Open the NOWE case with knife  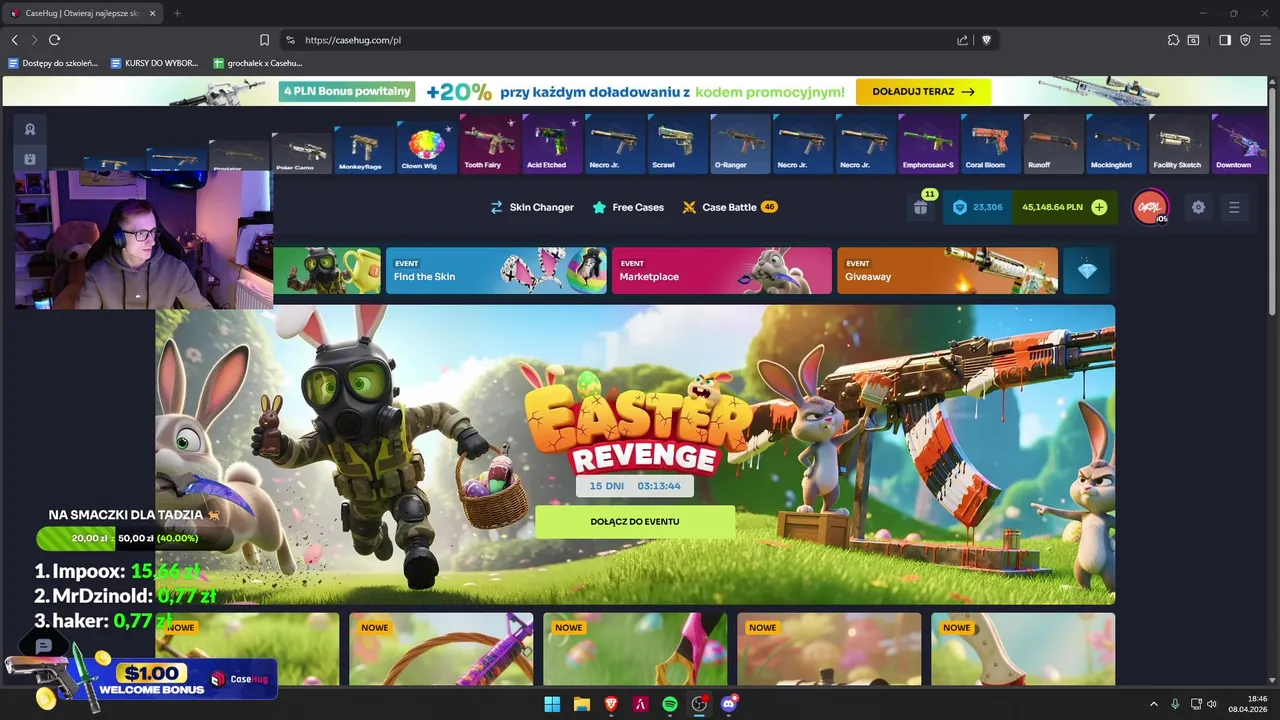(x=1023, y=649)
